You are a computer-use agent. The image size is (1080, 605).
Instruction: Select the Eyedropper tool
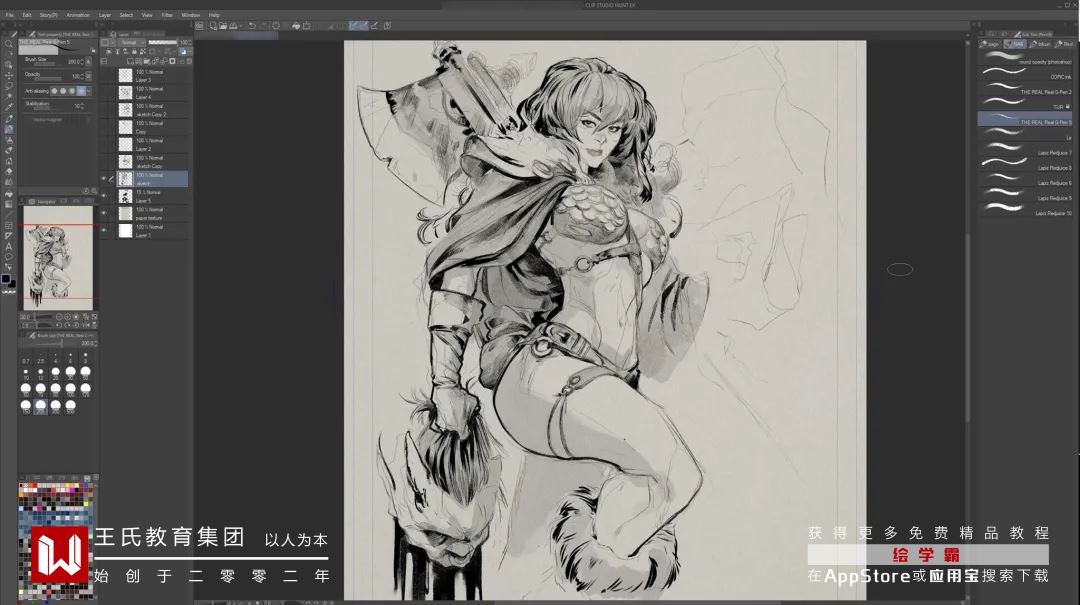click(8, 107)
